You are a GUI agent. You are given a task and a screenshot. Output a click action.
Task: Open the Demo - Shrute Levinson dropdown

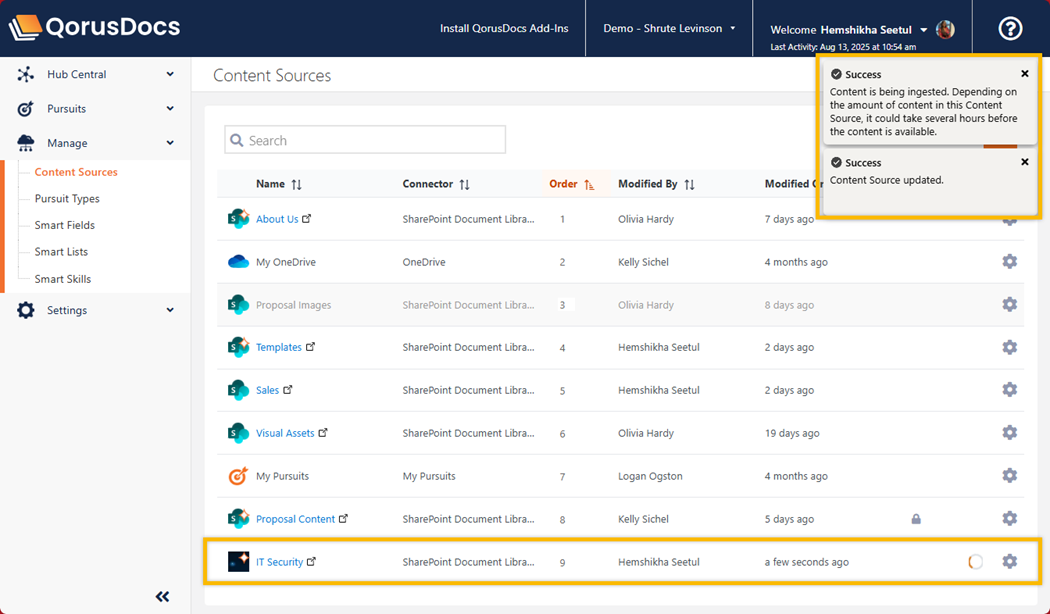click(669, 29)
